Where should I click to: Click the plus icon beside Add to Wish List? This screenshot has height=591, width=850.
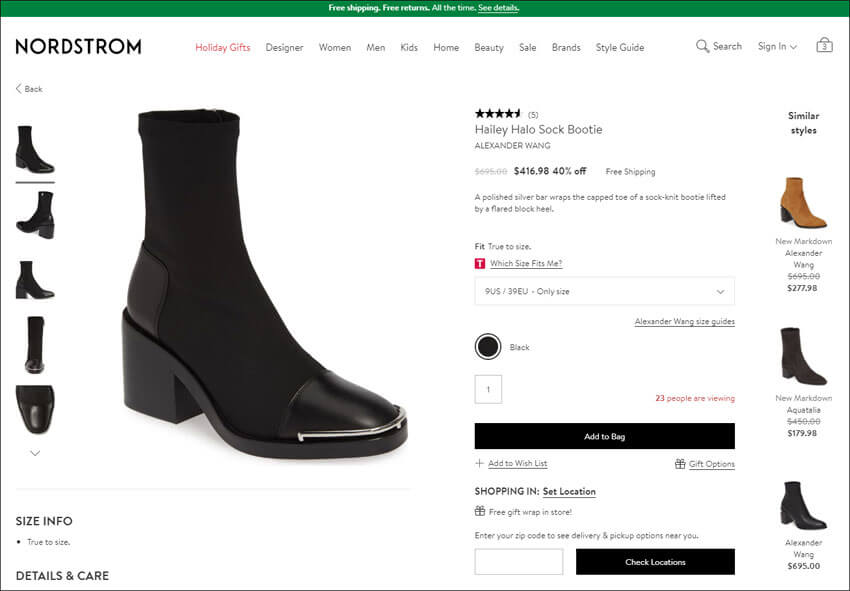coord(479,463)
